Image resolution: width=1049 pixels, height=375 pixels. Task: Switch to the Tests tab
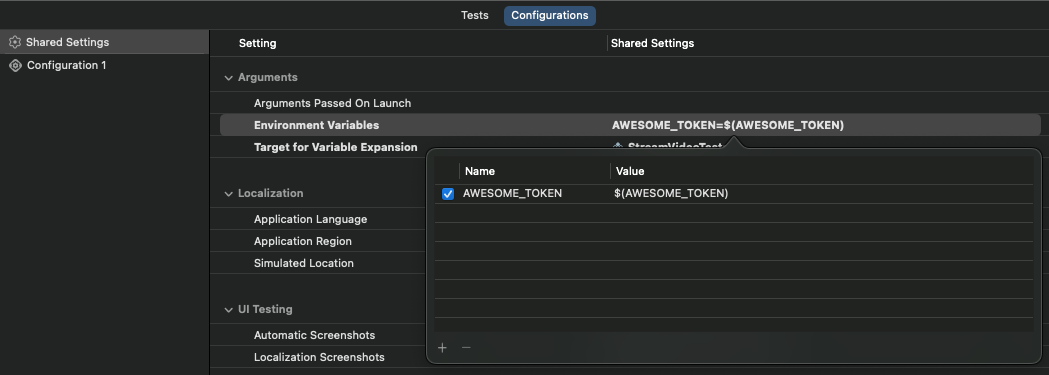coord(474,15)
